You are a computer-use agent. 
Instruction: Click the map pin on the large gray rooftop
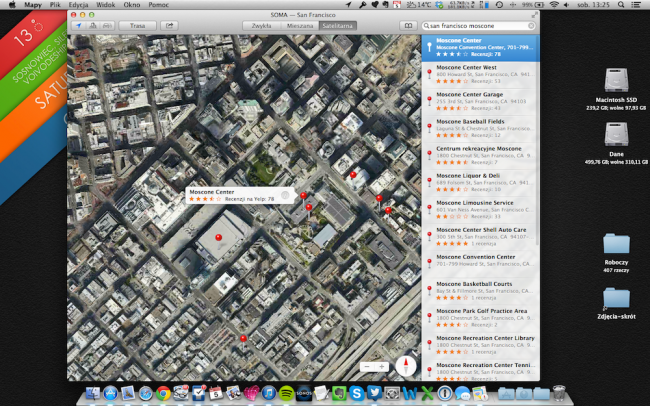click(x=218, y=238)
